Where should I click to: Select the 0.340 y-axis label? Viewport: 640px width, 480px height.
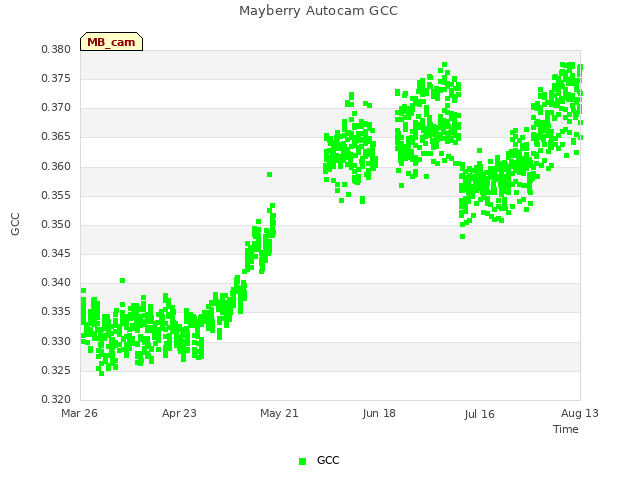click(x=56, y=282)
